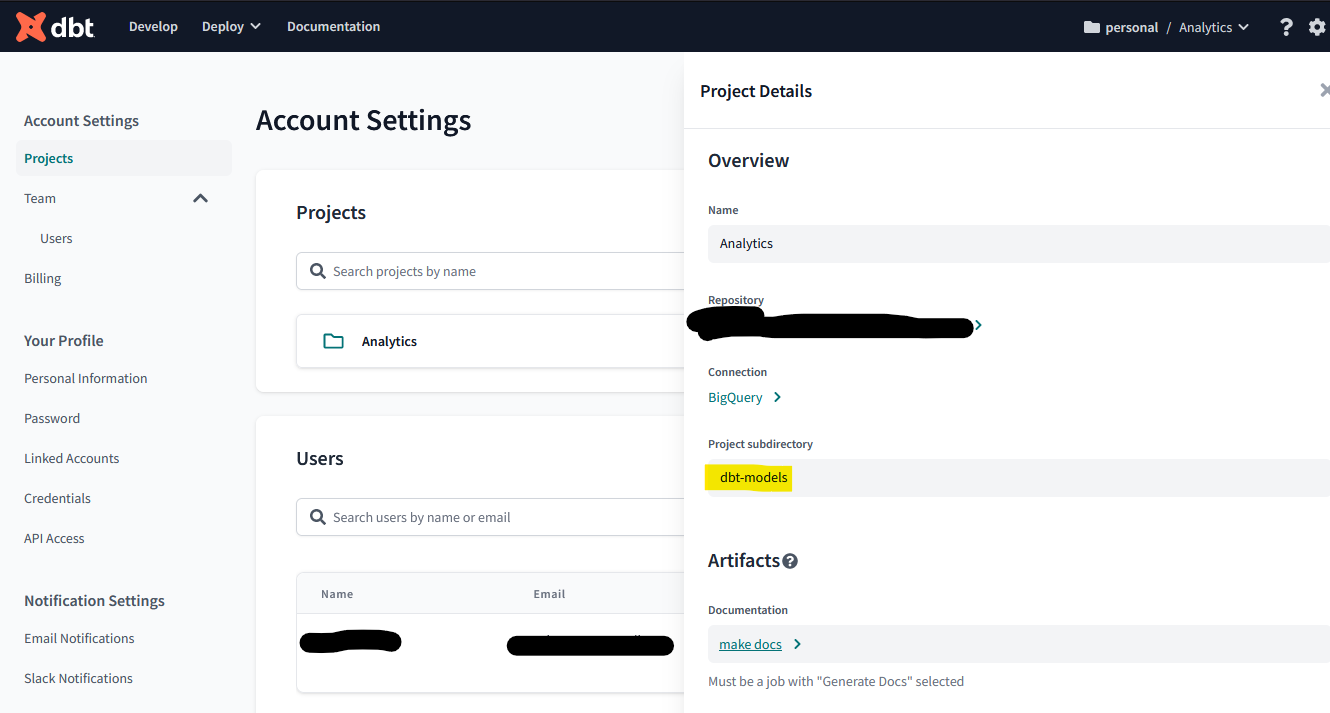Click the Account Settings page heading
This screenshot has height=713, width=1330.
(363, 120)
